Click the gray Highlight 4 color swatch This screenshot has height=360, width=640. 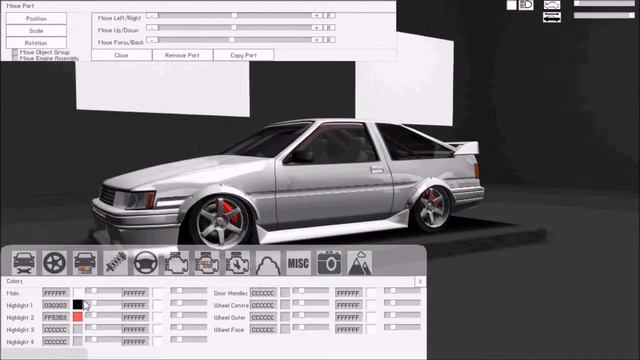(78, 341)
